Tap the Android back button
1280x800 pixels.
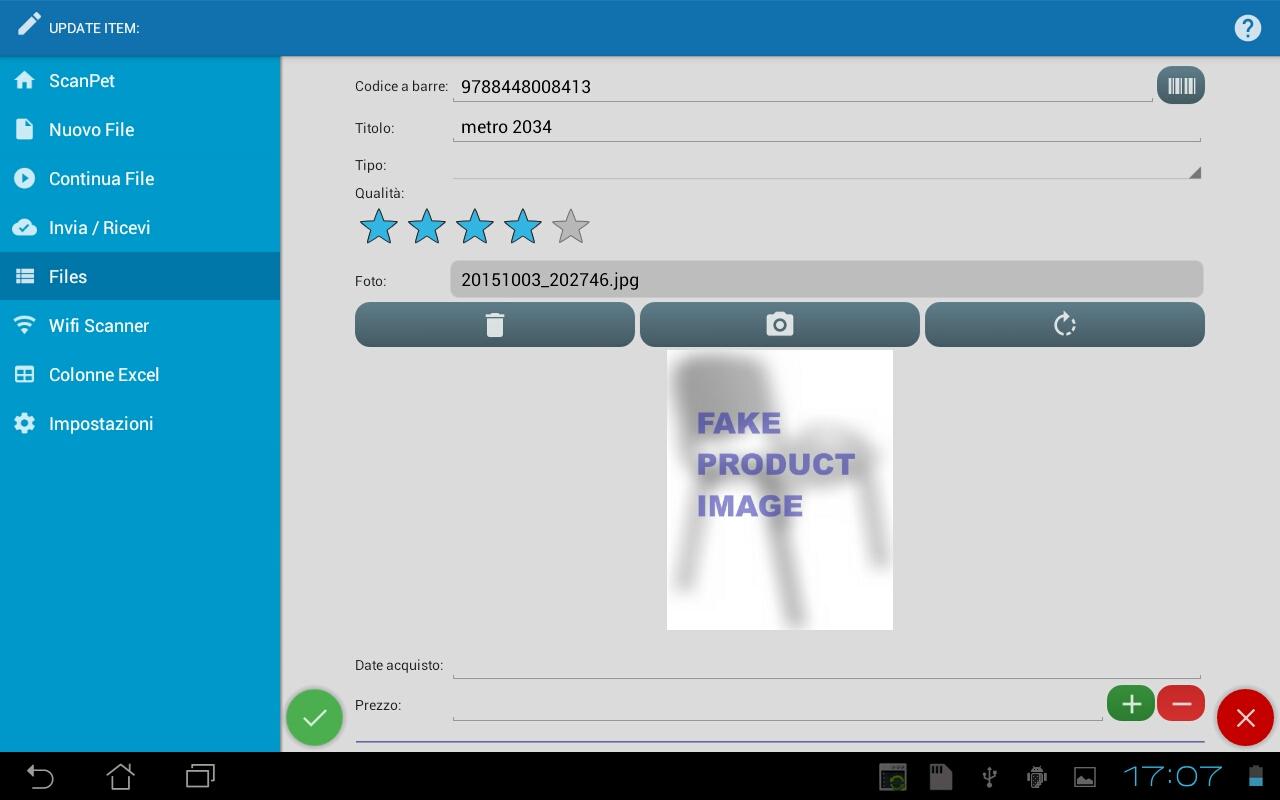click(x=40, y=776)
